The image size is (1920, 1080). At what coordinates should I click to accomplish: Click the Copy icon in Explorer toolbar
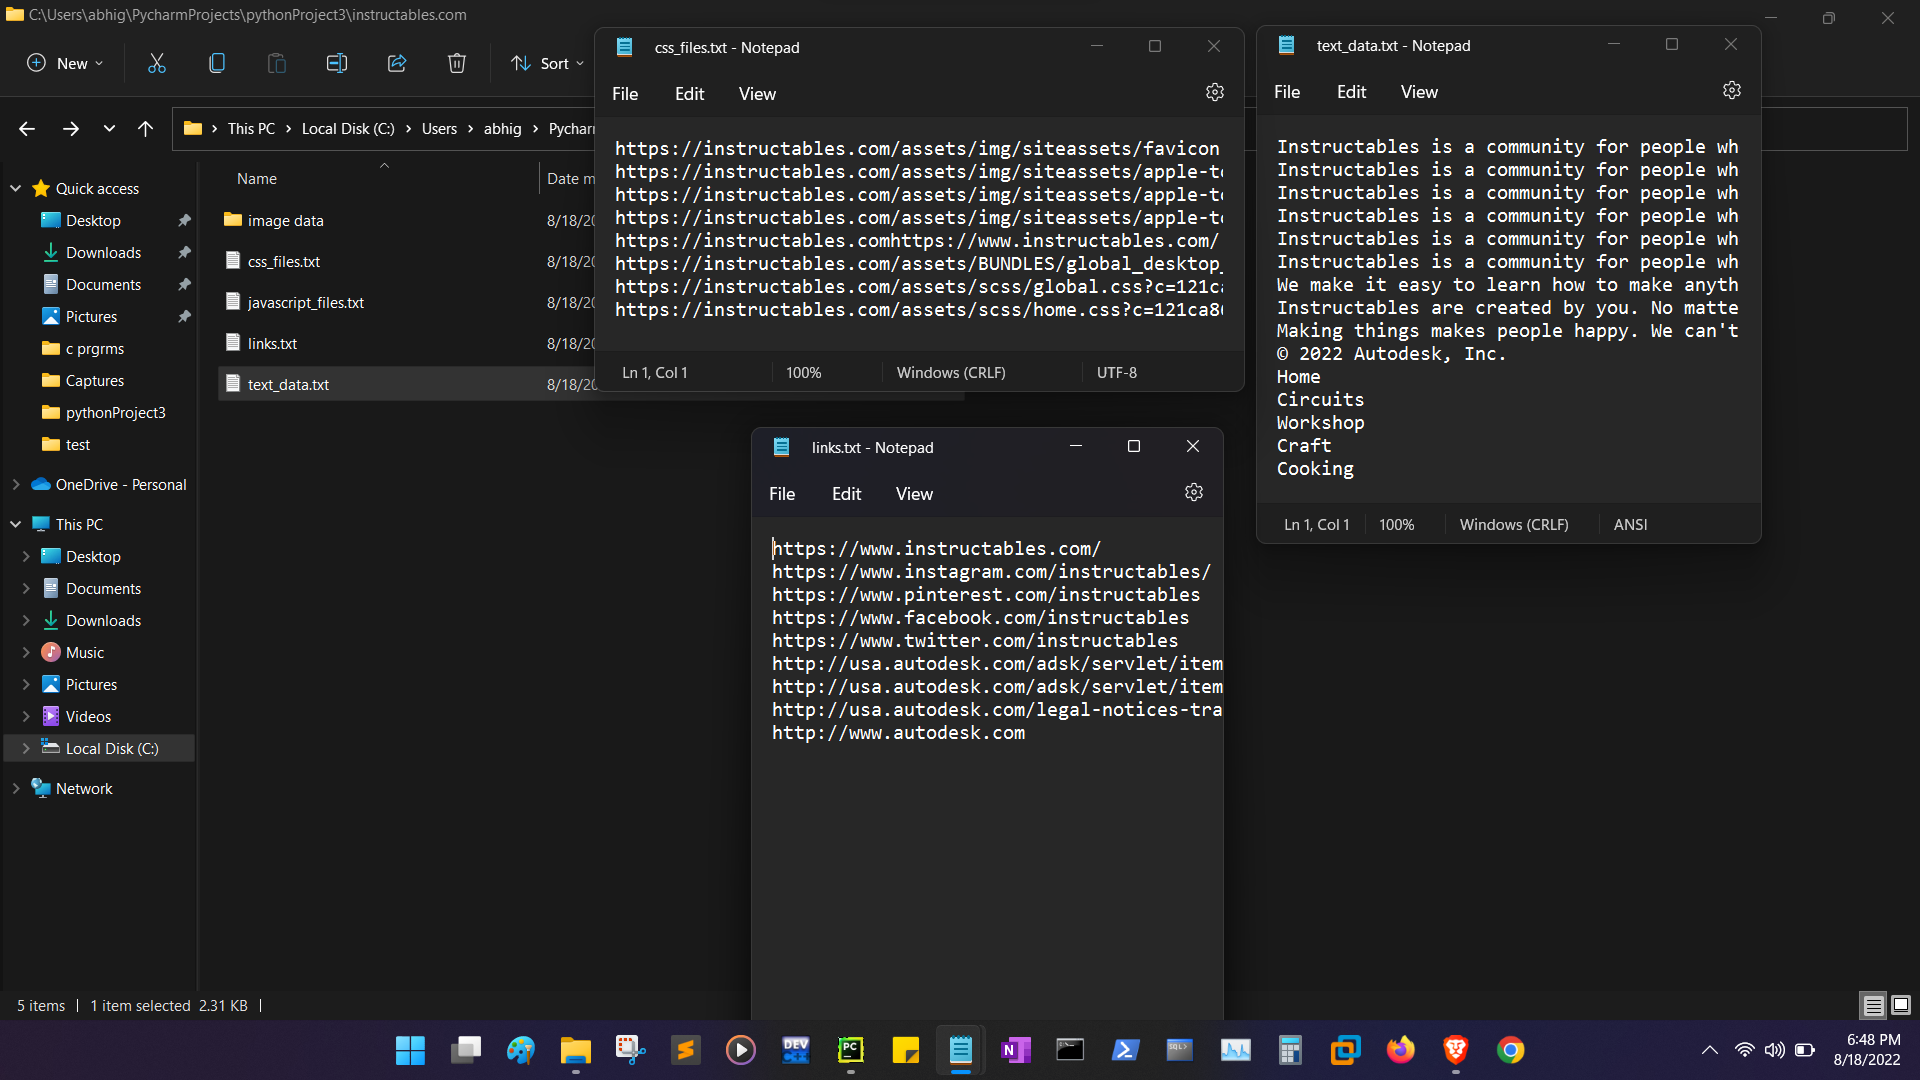pyautogui.click(x=217, y=63)
